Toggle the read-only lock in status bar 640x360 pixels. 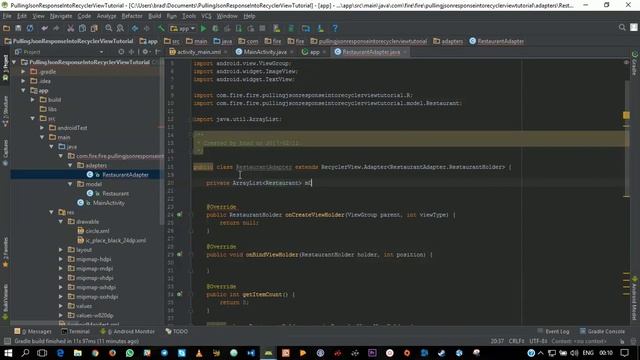click(622, 341)
